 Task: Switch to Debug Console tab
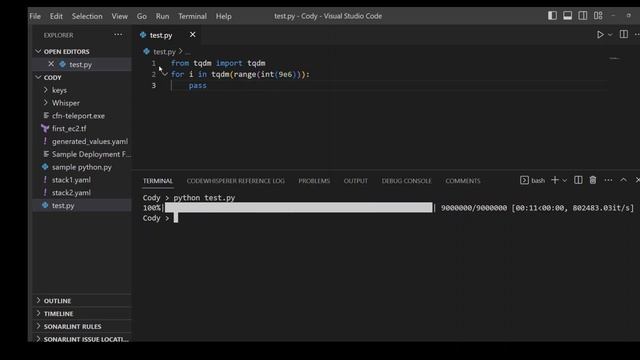[x=407, y=181]
